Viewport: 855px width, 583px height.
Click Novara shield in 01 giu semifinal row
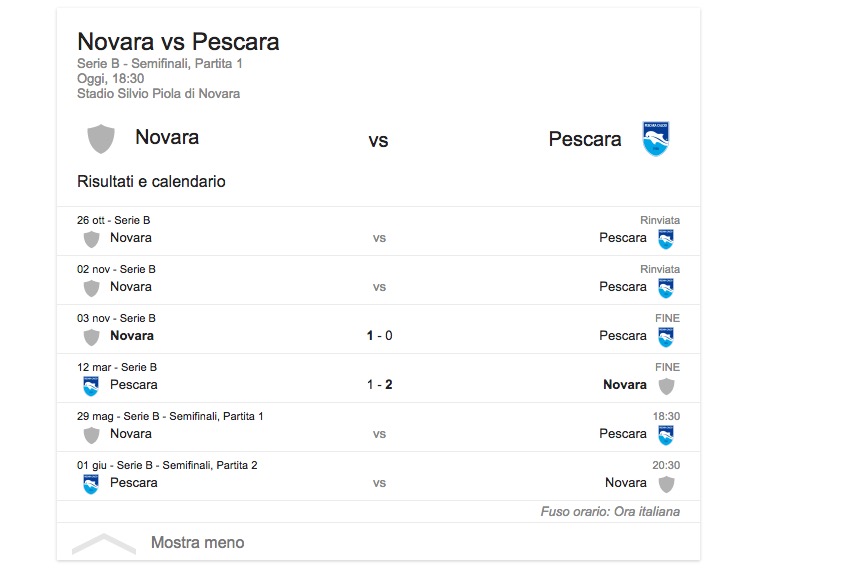tap(666, 484)
